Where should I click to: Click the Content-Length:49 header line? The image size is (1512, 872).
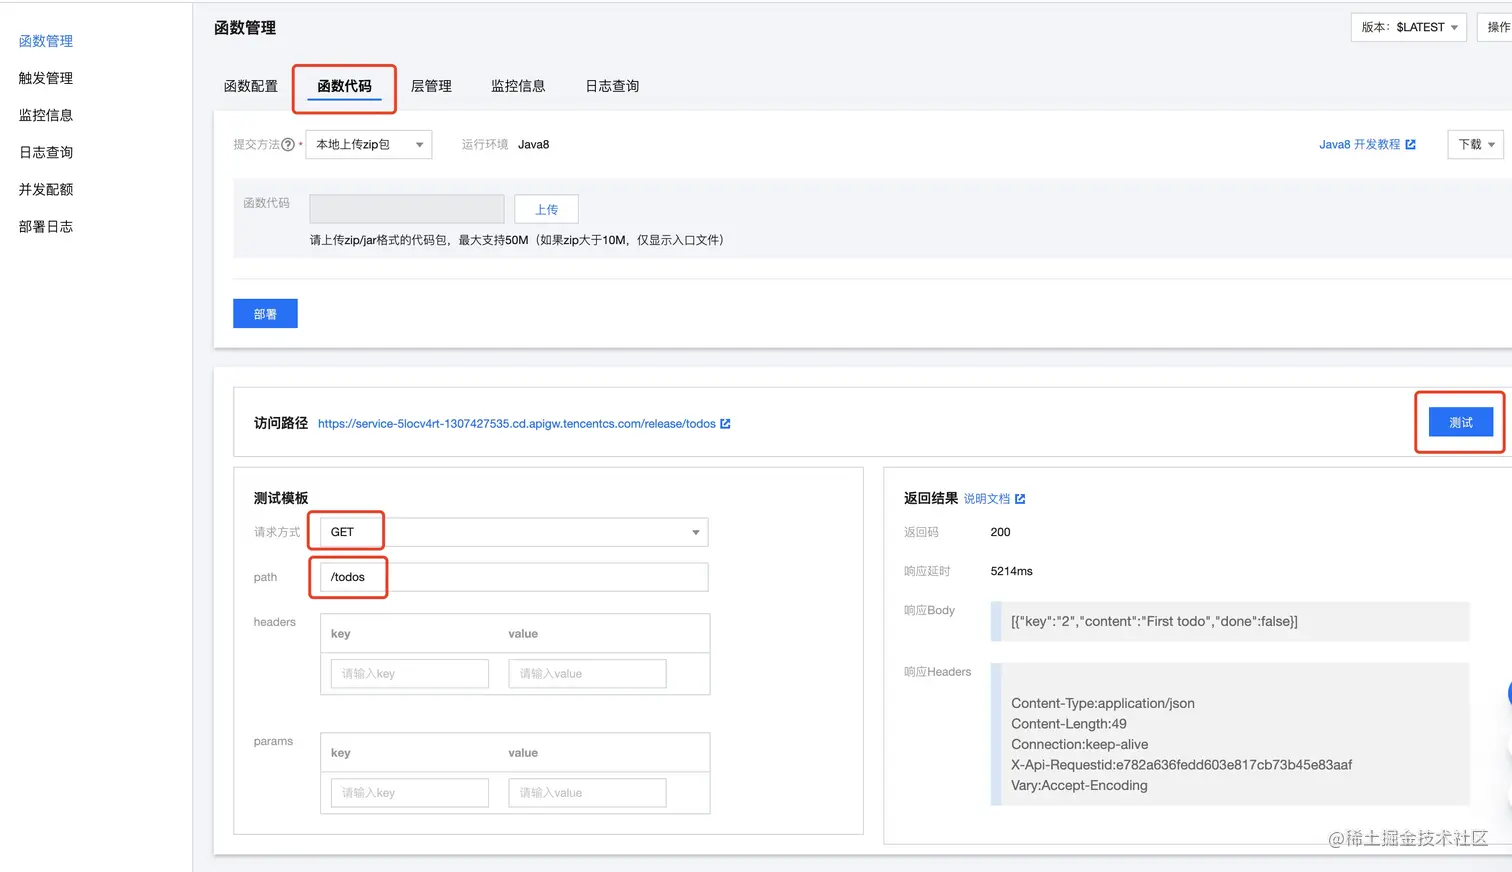click(x=1069, y=724)
